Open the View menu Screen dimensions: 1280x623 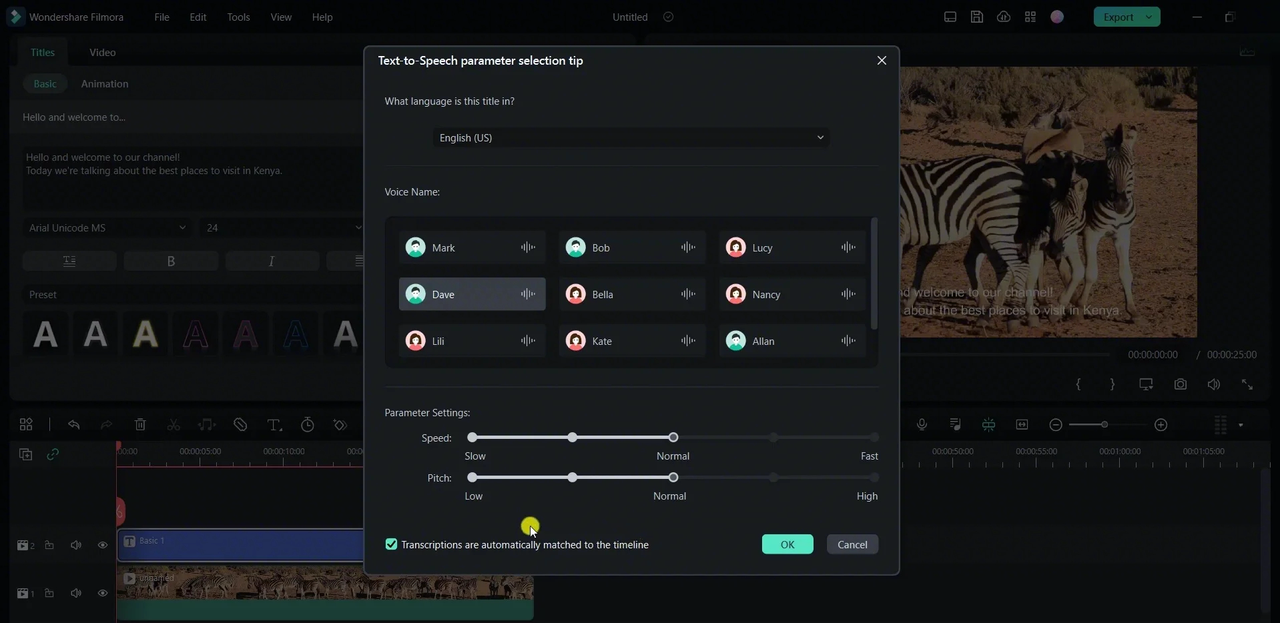281,17
